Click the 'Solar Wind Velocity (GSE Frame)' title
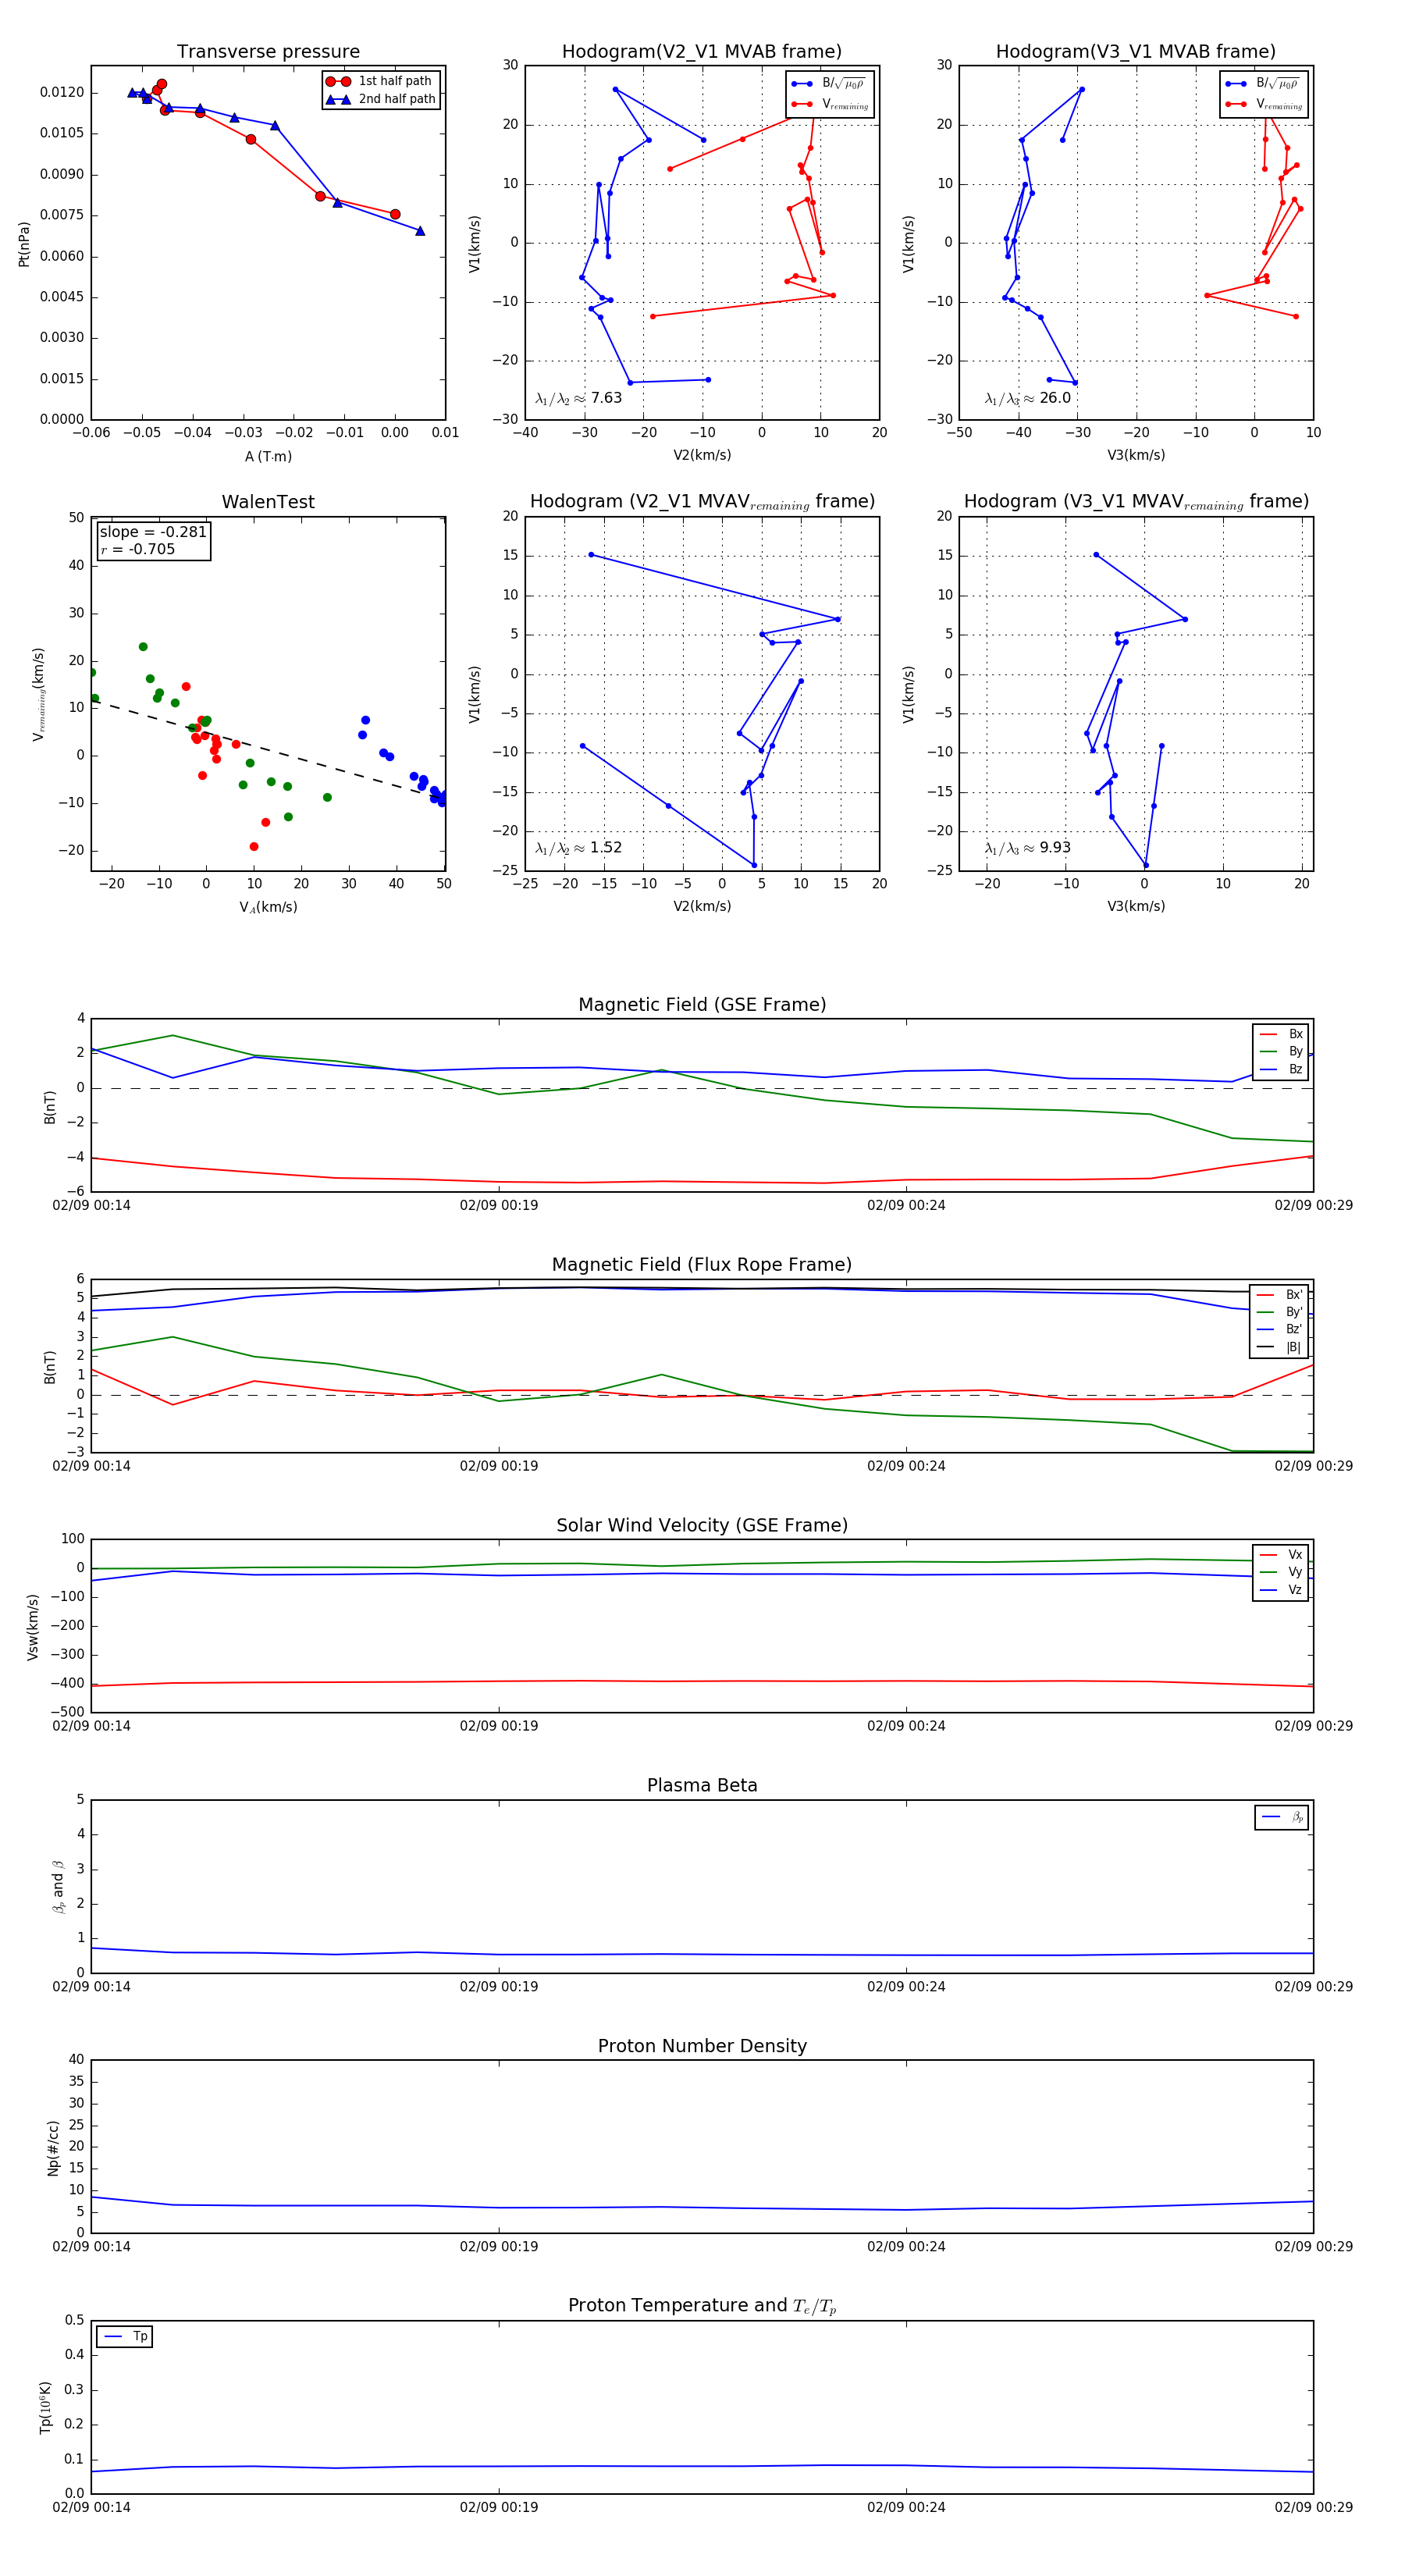 pos(702,1525)
